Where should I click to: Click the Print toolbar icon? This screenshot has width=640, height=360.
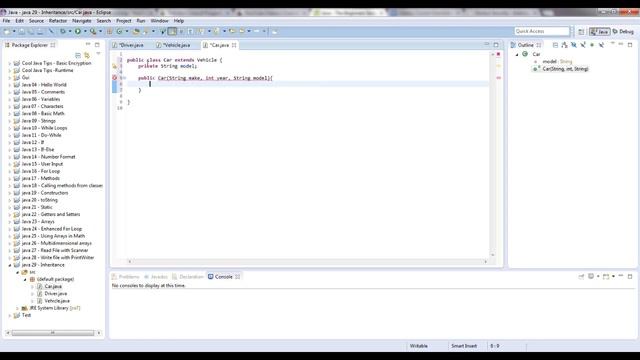pos(40,31)
